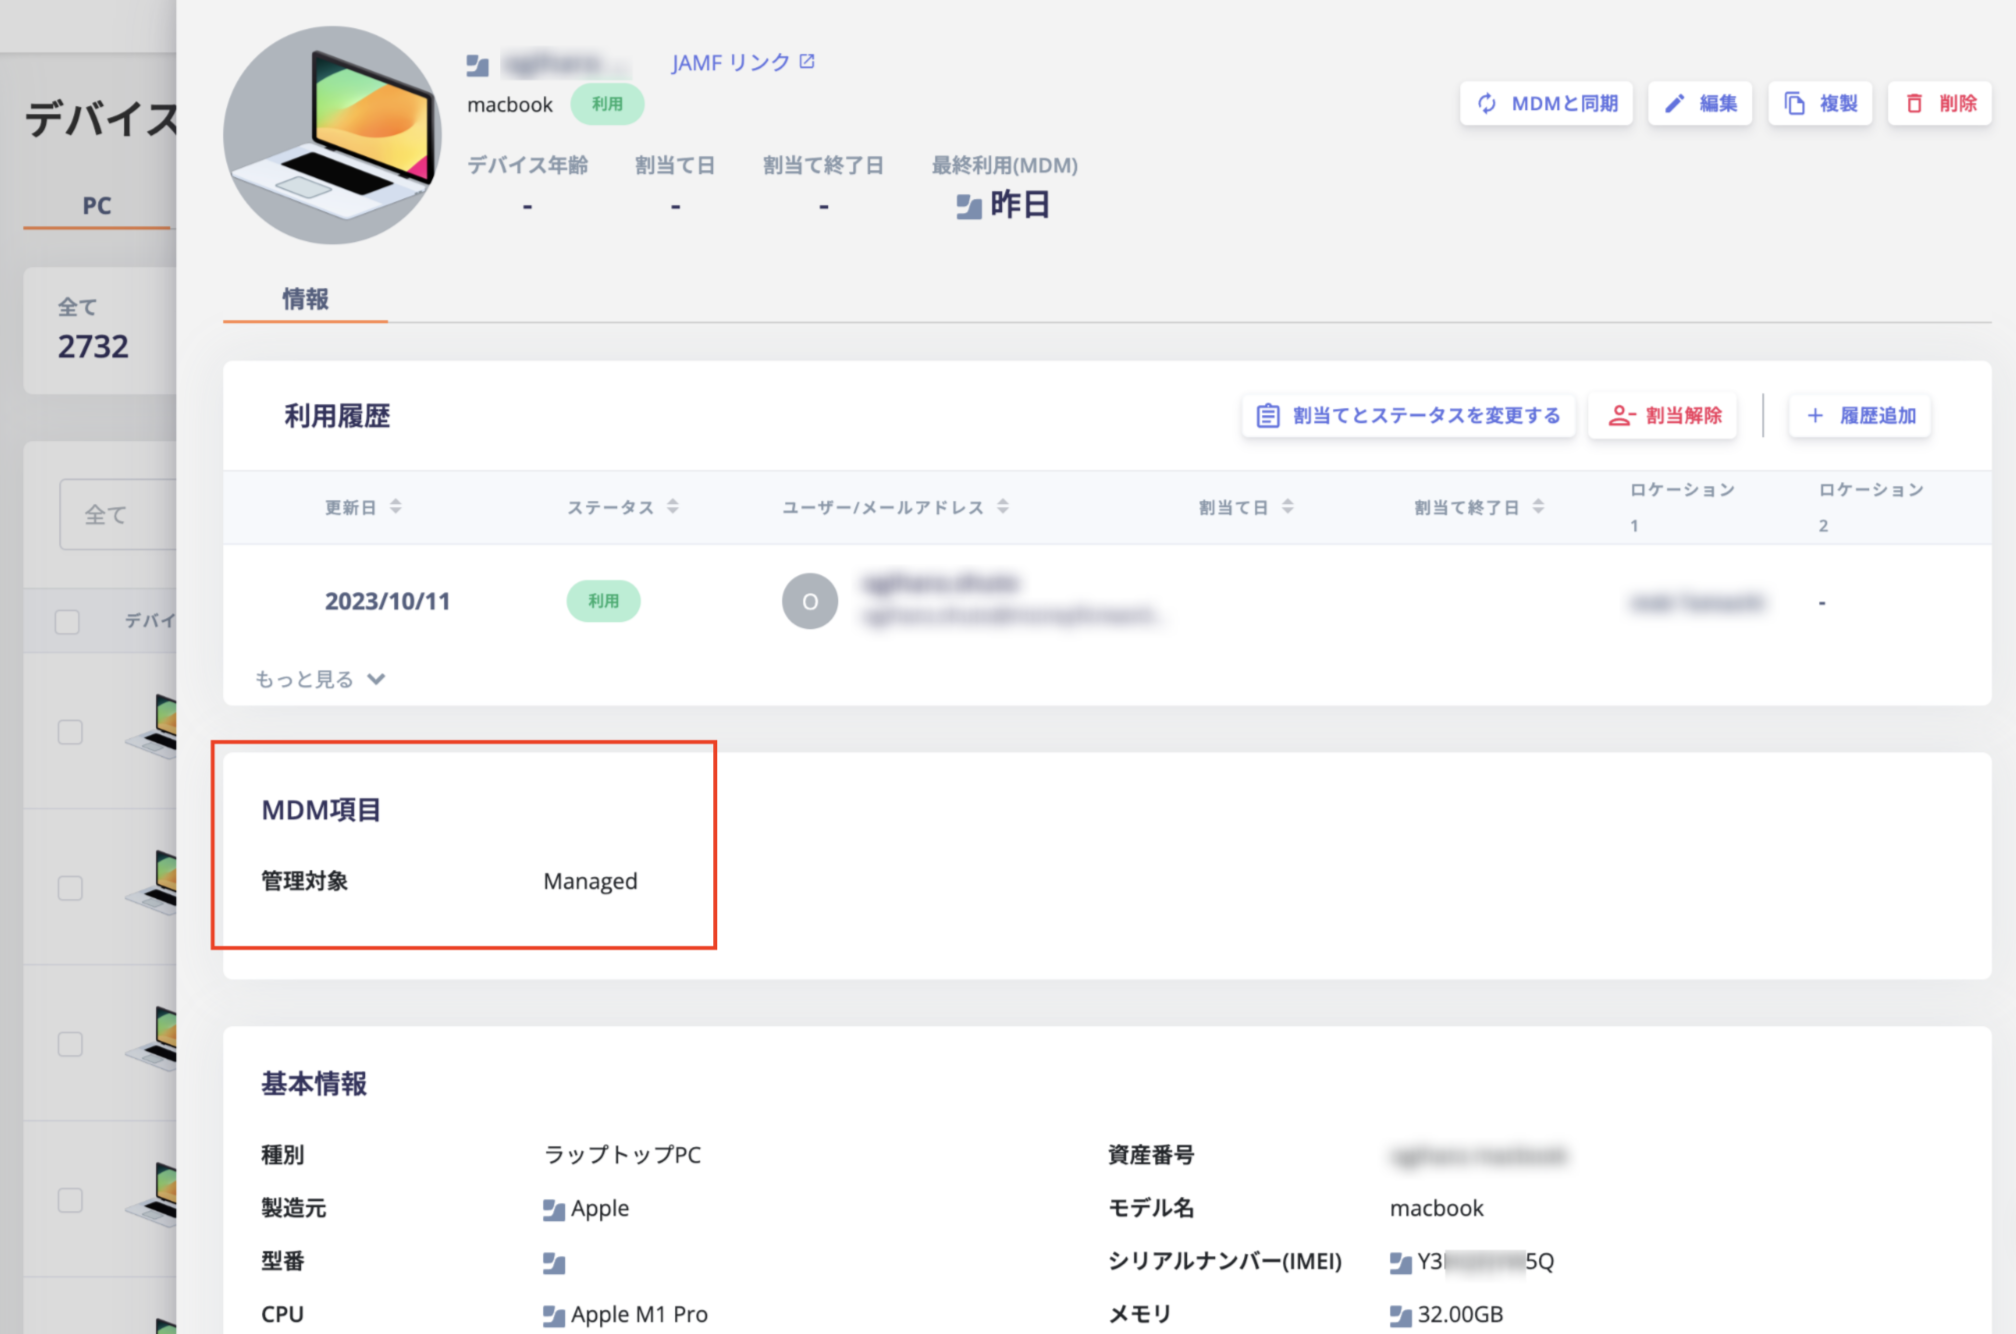This screenshot has height=1334, width=2016.
Task: Select the PC tab in device list
Action: [x=96, y=206]
